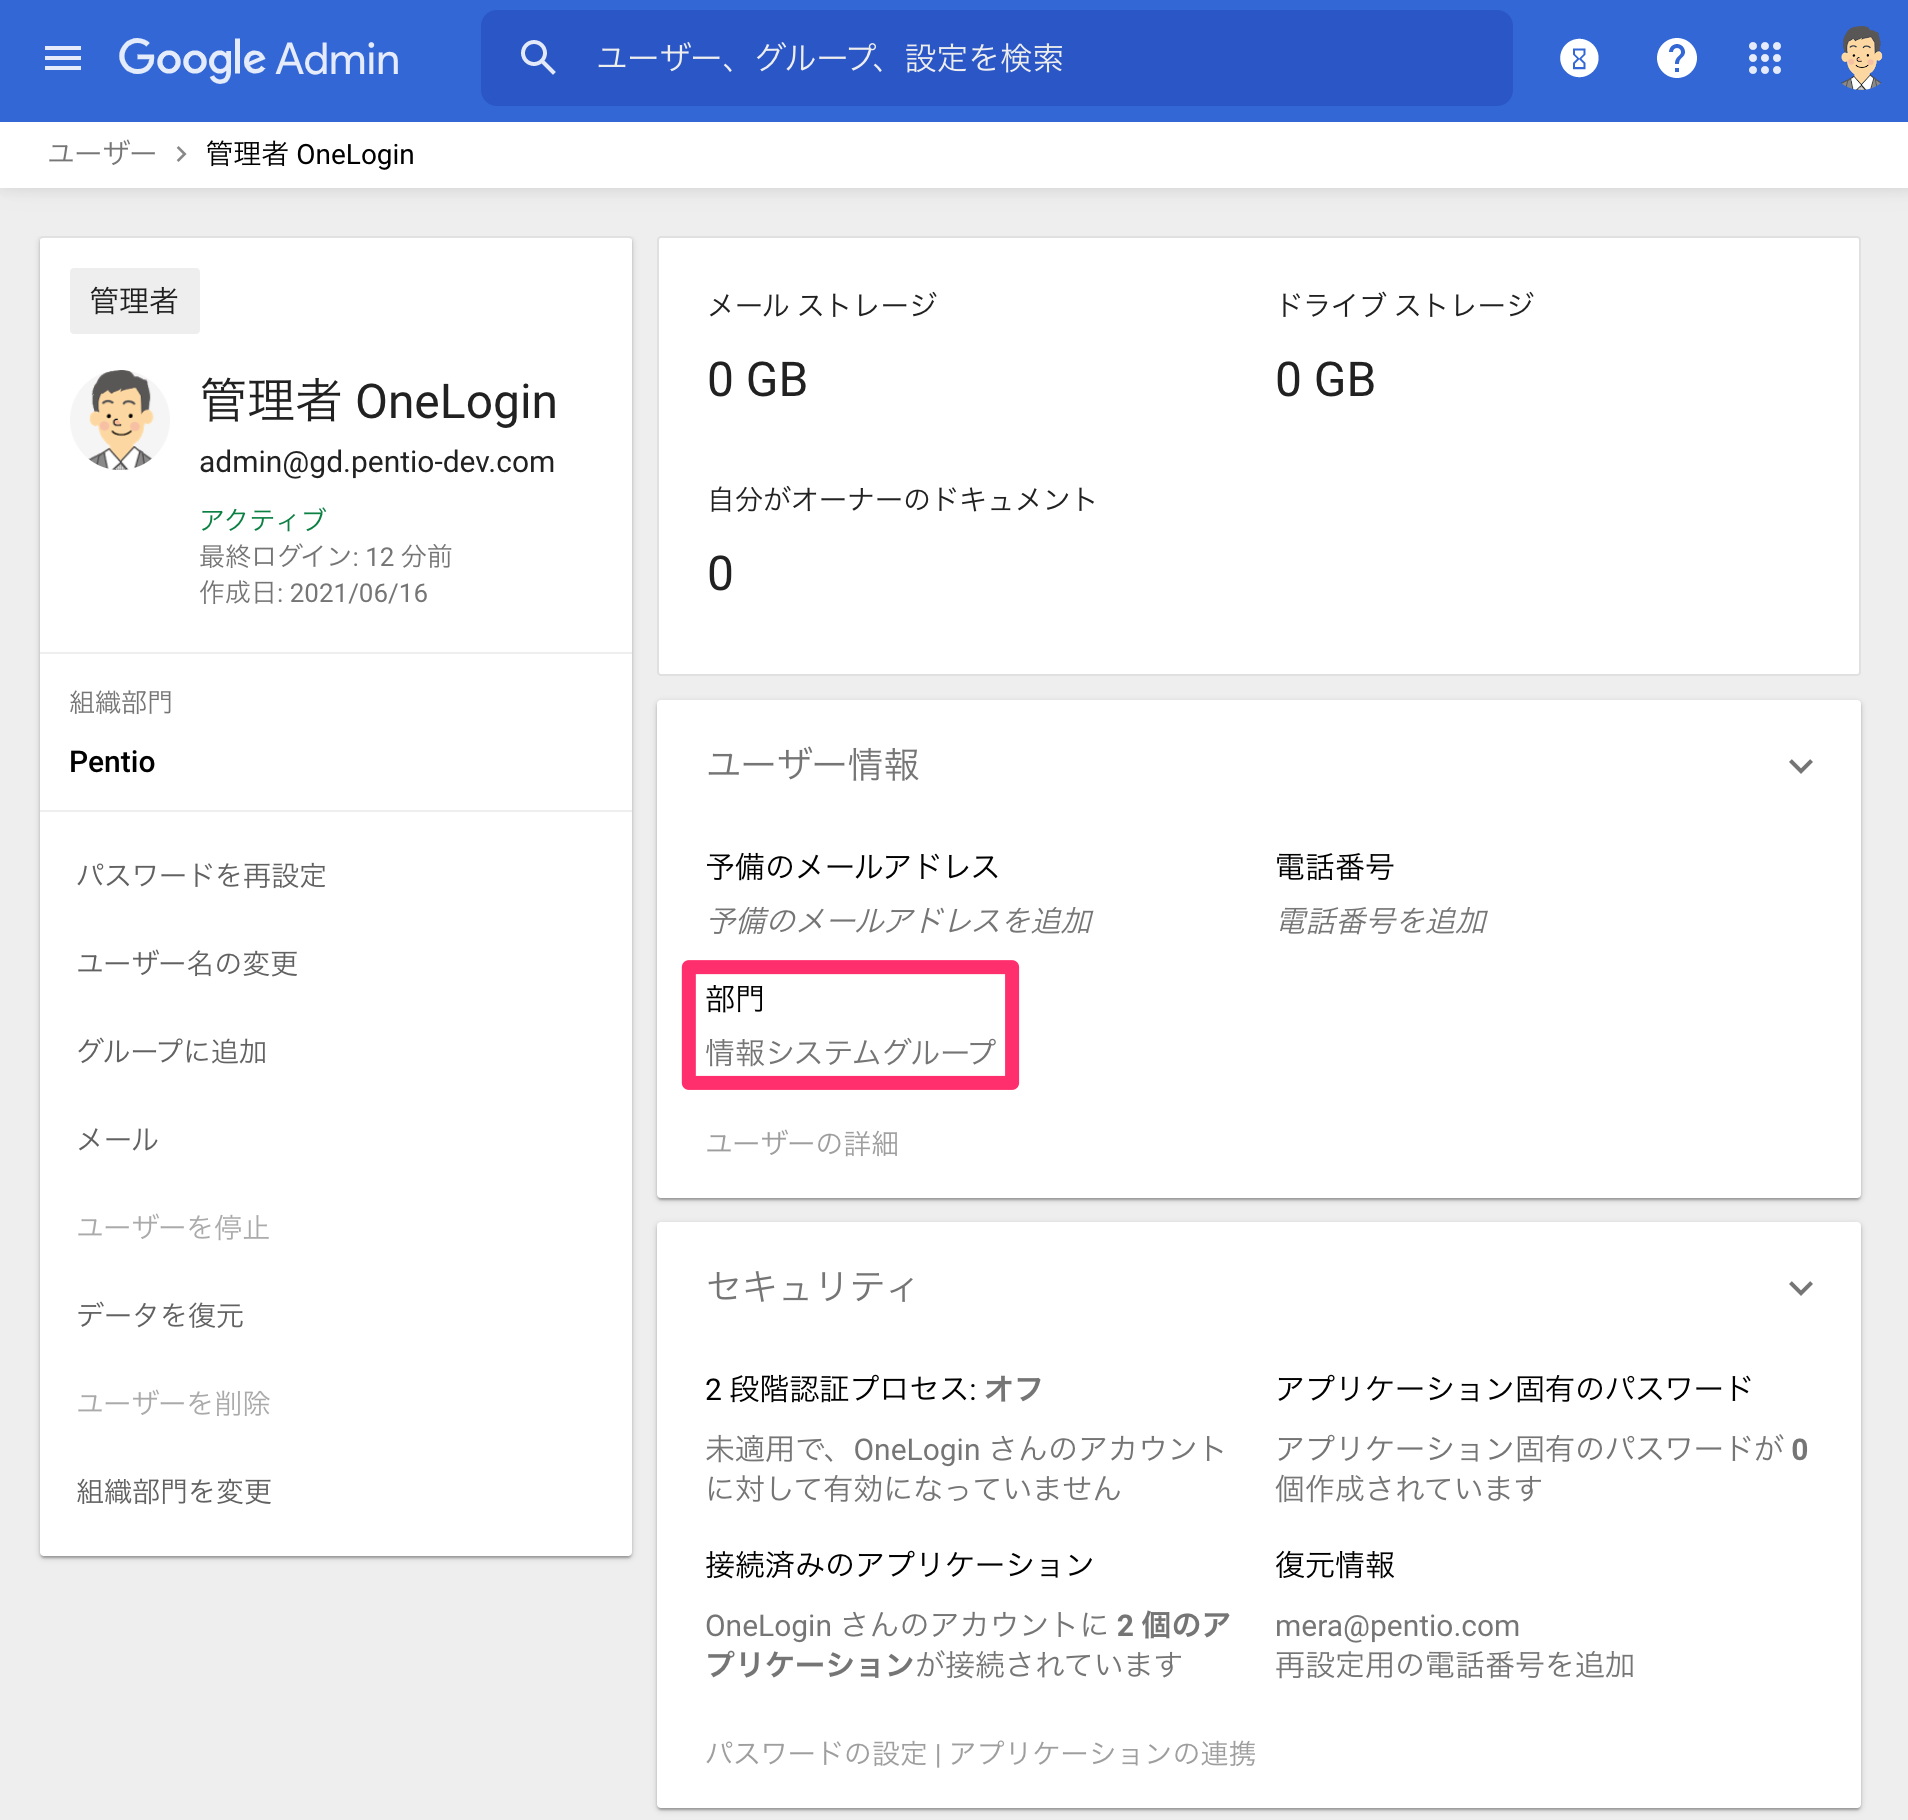The image size is (1908, 1820).
Task: Collapse the セキュリティ section chevron
Action: pyautogui.click(x=1801, y=1288)
